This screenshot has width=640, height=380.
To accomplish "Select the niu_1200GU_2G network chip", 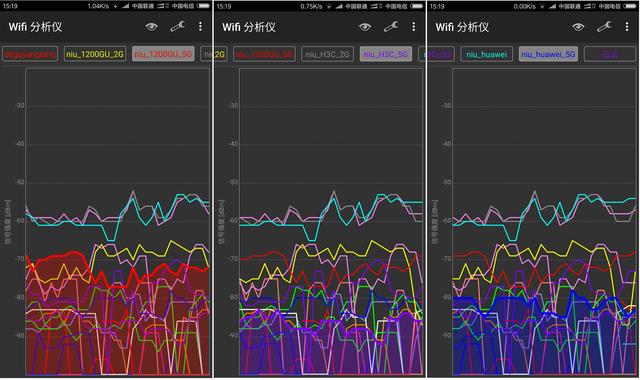I will [x=95, y=54].
